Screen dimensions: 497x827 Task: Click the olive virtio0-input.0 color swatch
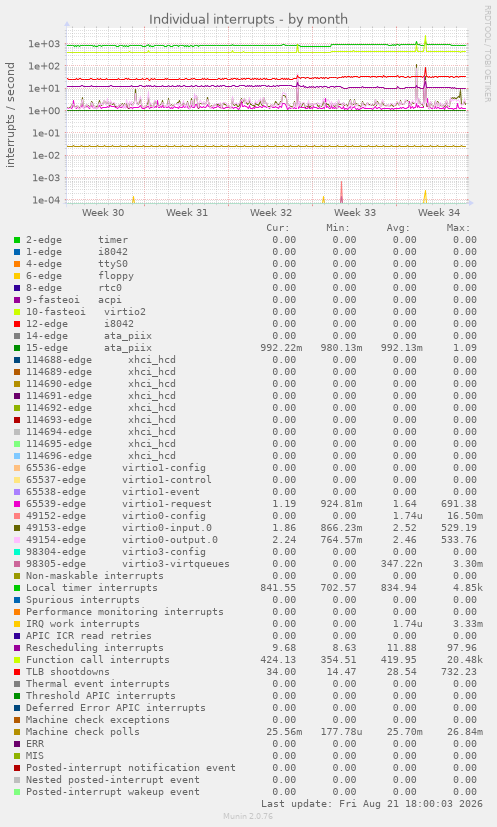click(17, 528)
